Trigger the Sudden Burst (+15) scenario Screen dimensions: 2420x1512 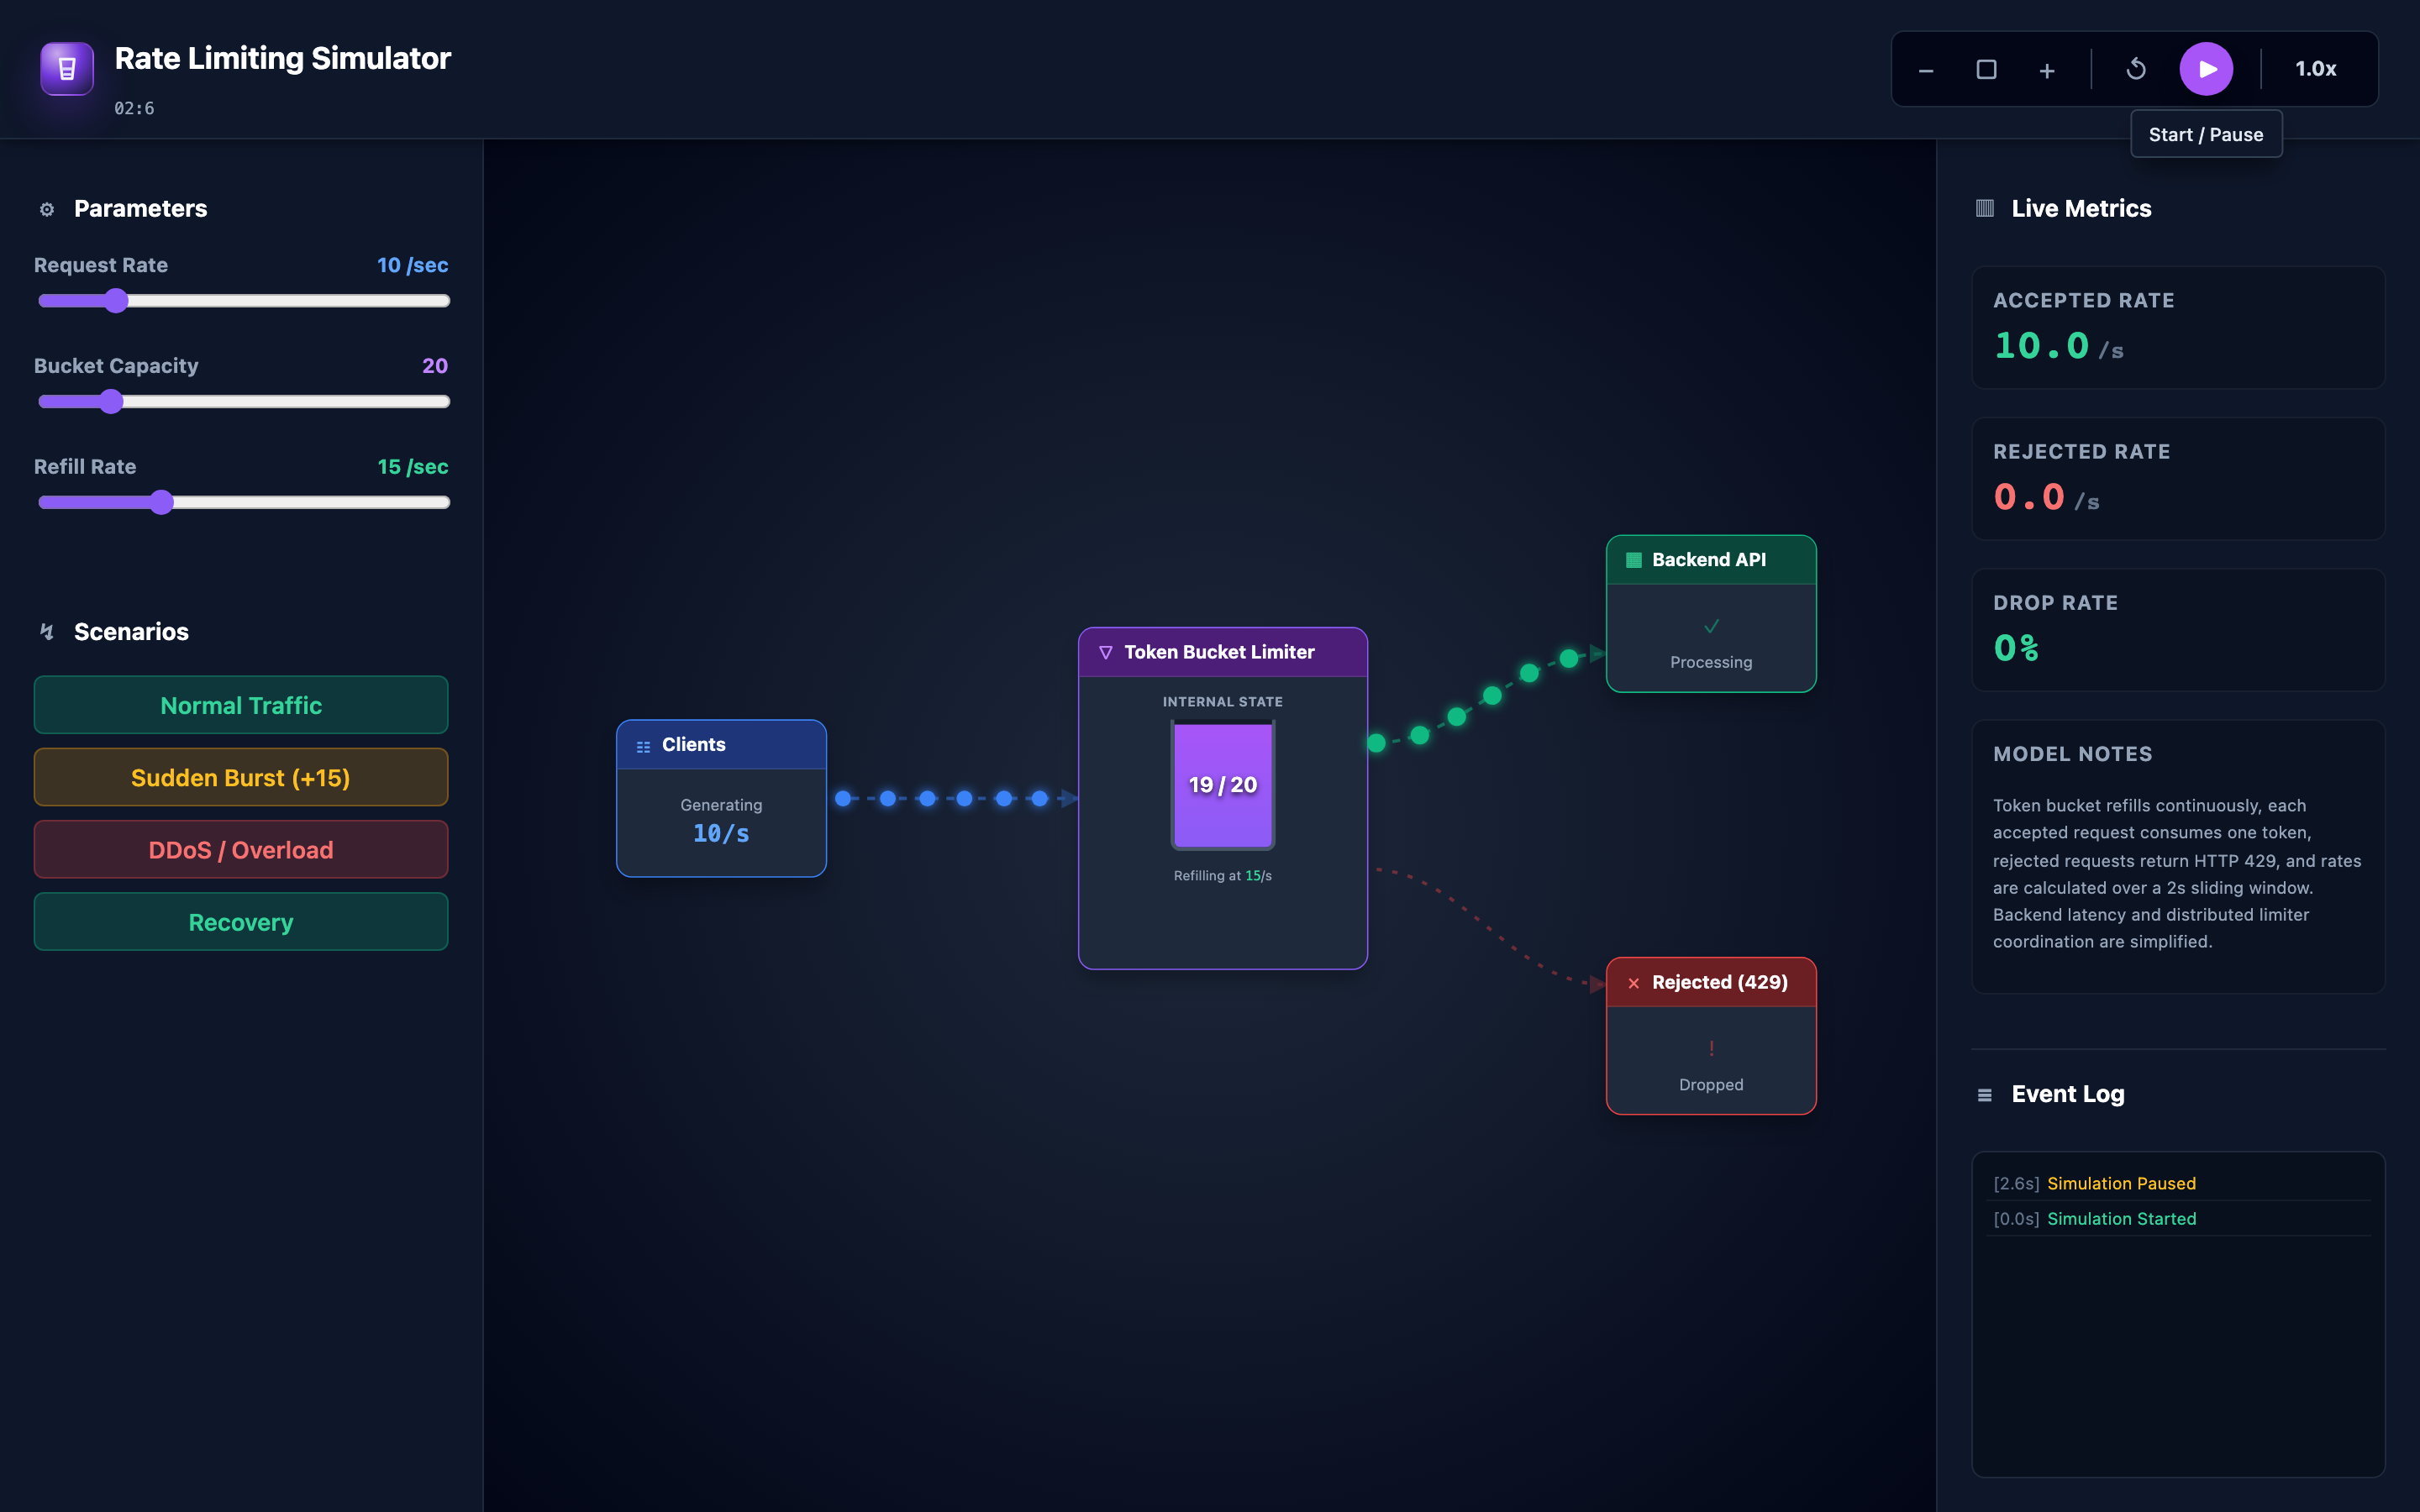pos(241,777)
